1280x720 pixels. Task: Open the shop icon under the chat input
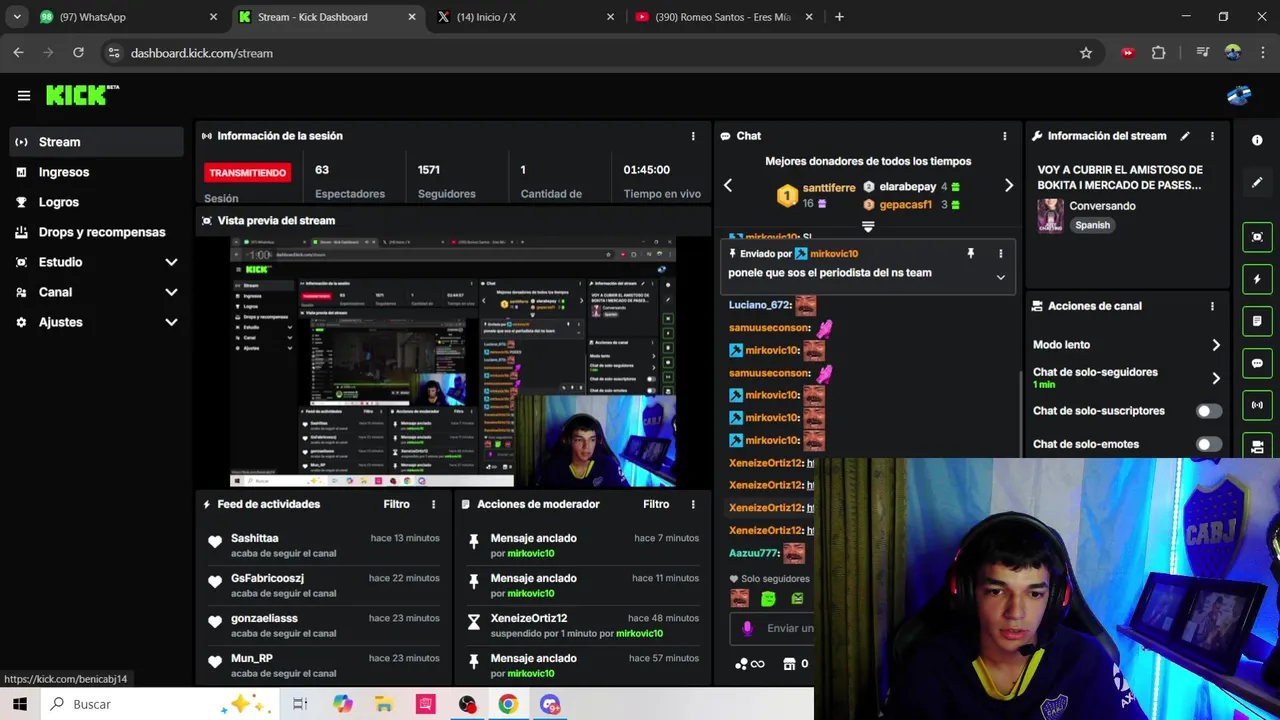click(789, 664)
